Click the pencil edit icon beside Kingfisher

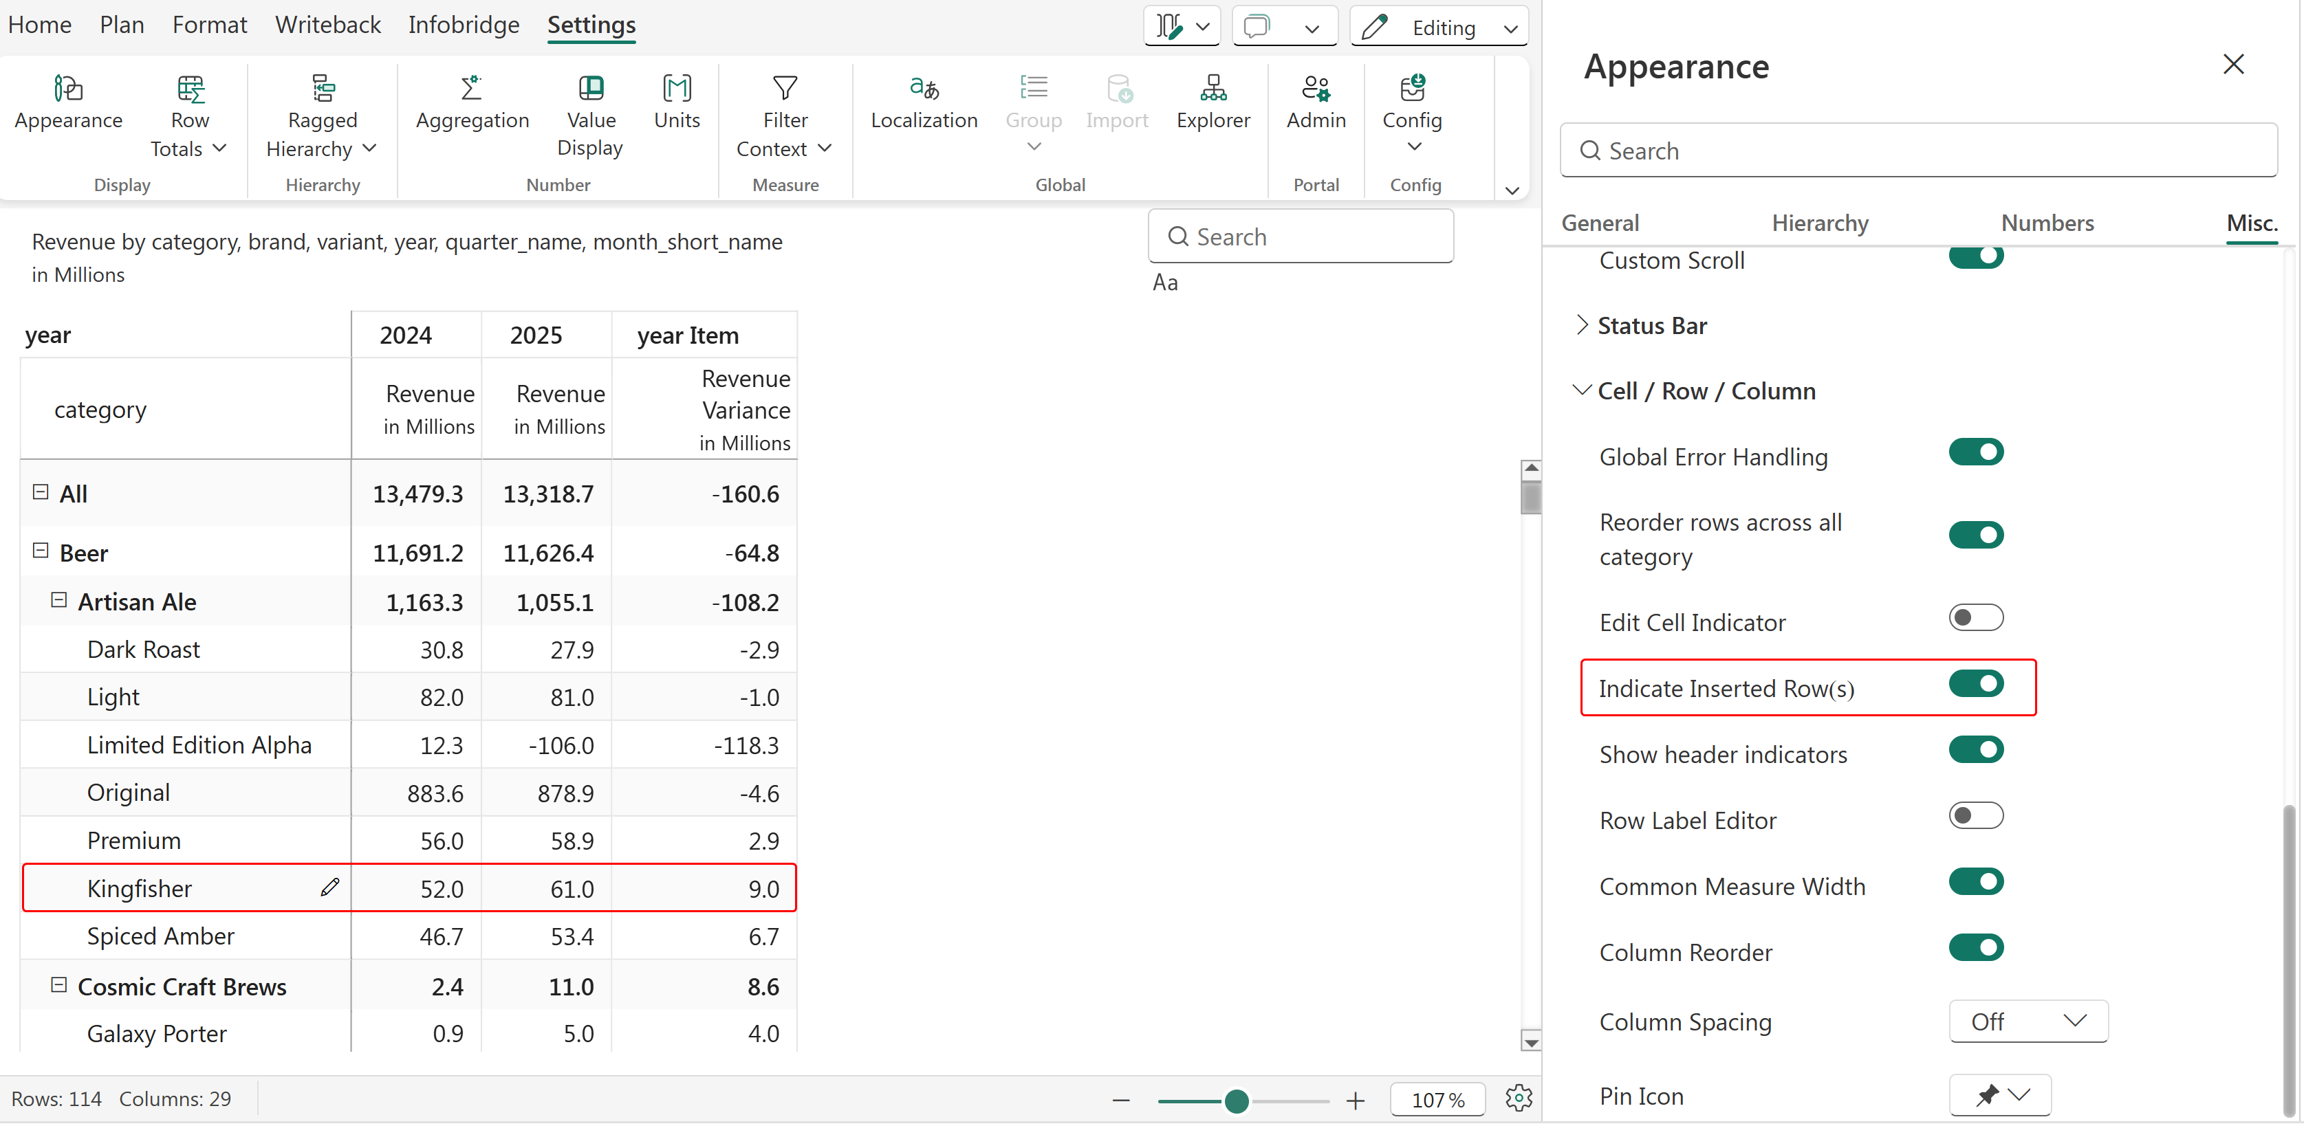coord(330,887)
